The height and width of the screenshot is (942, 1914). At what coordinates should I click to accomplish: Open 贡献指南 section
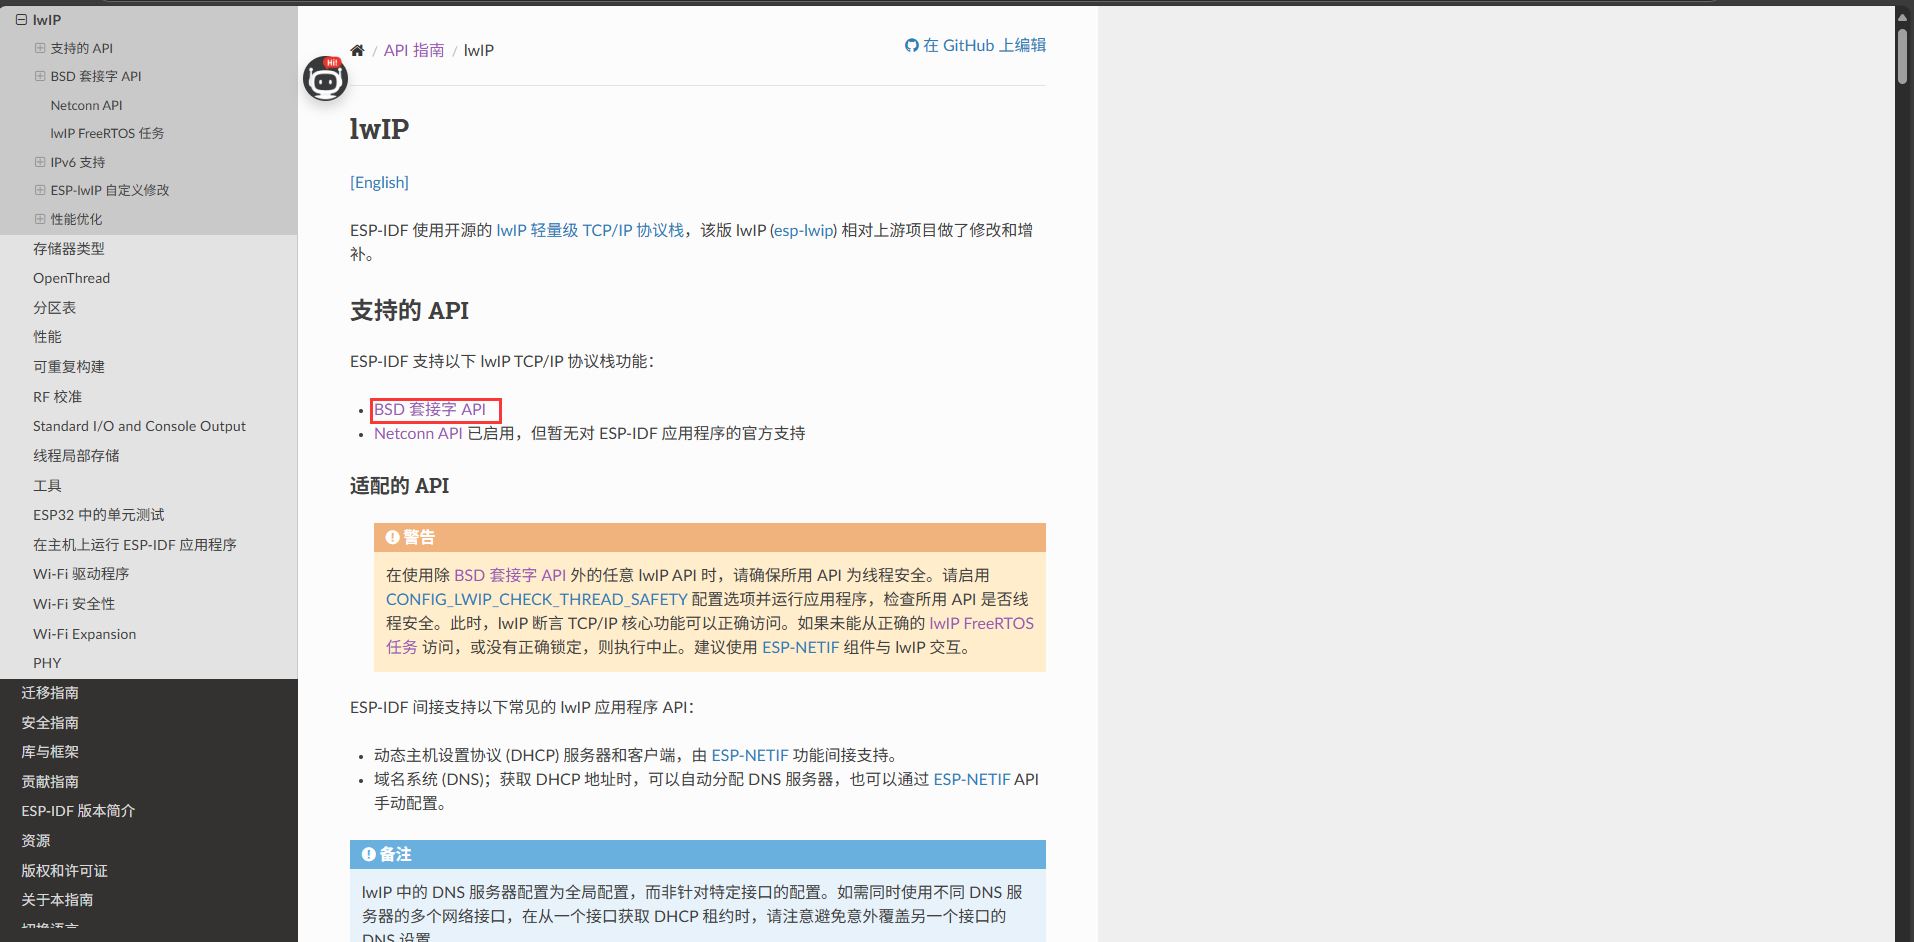50,782
